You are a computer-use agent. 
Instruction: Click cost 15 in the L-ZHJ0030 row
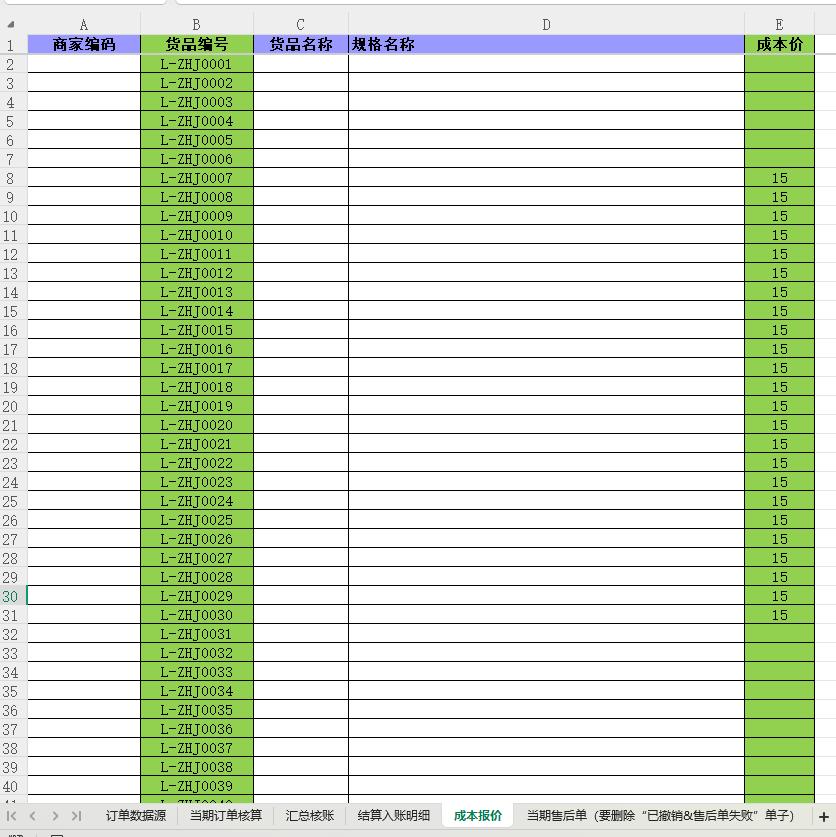779,615
